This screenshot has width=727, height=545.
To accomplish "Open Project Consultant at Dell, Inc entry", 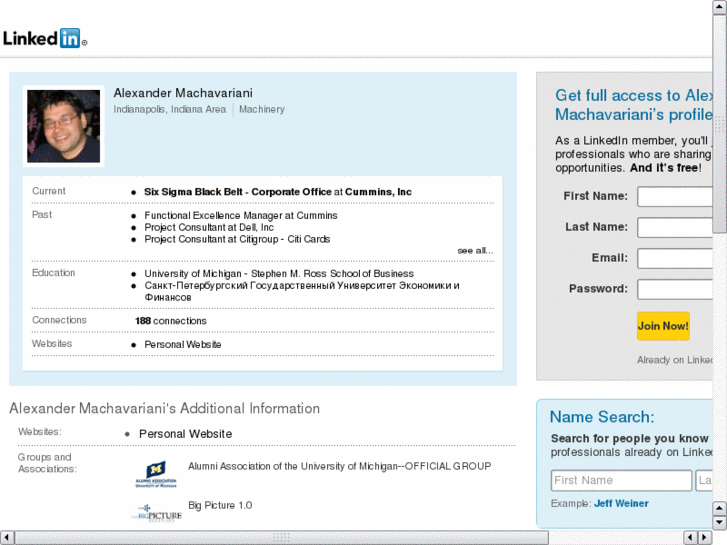I will (209, 227).
